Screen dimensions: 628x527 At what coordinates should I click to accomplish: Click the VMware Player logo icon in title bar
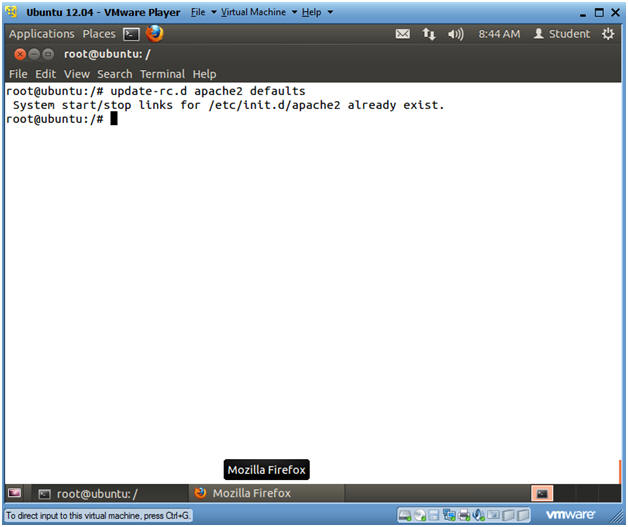(x=12, y=12)
